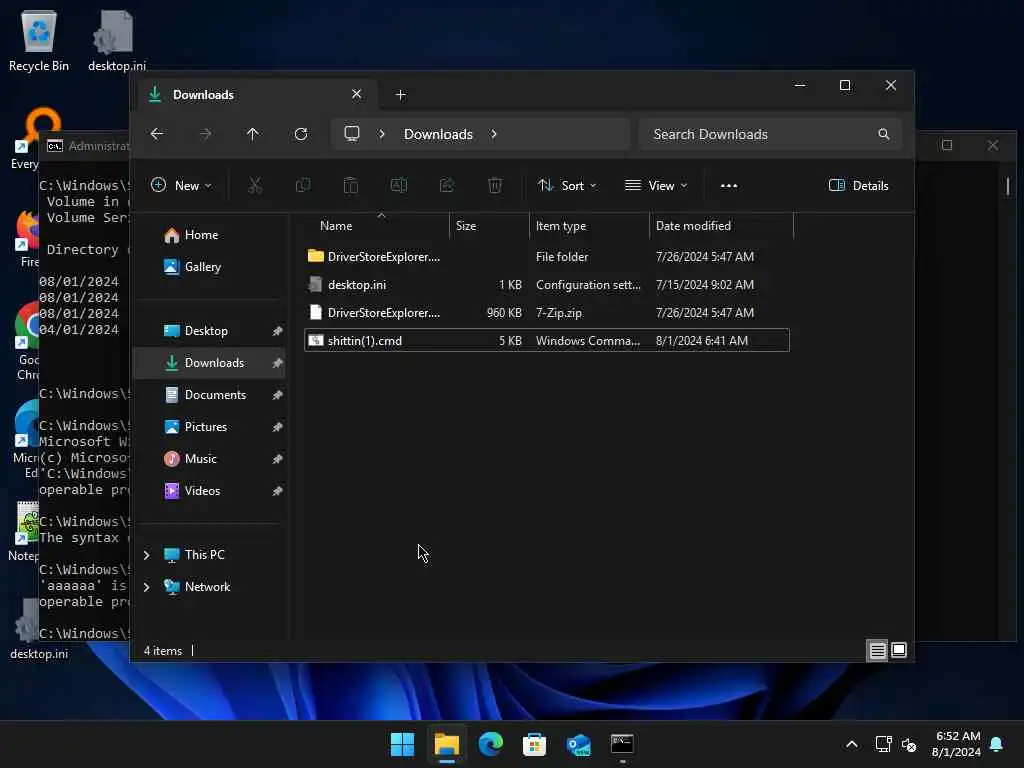
Task: Open the Sort dropdown menu
Action: (567, 185)
